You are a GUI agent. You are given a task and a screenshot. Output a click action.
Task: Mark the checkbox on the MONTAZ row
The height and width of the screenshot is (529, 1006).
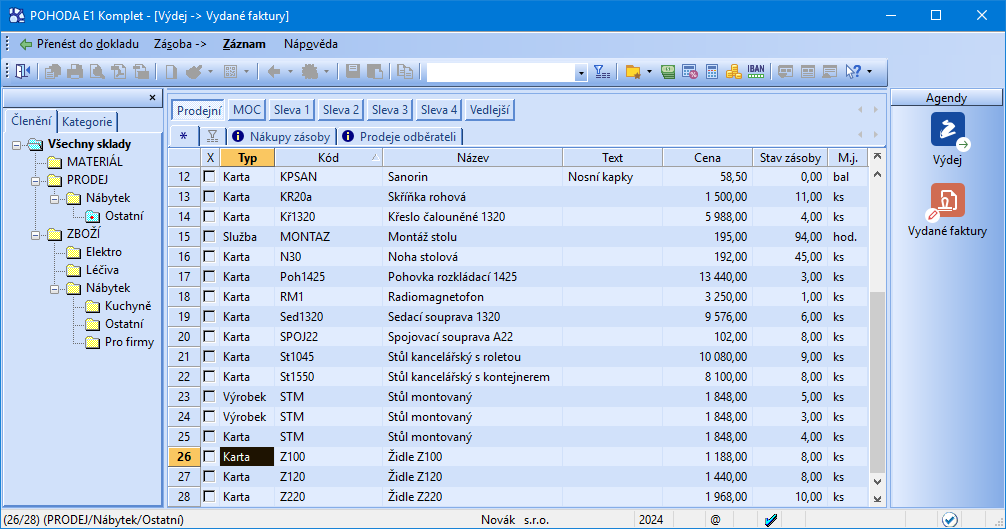209,237
